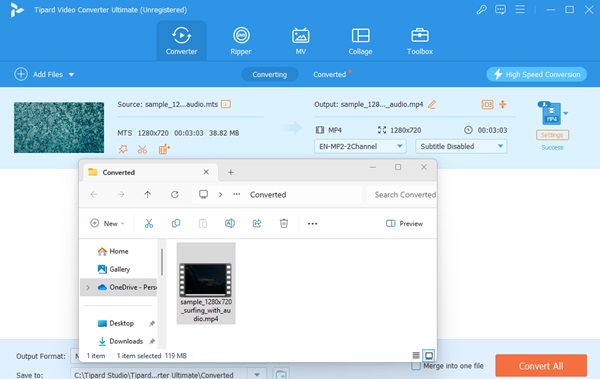This screenshot has width=600, height=379.
Task: Go back in File Explorer
Action: [94, 194]
